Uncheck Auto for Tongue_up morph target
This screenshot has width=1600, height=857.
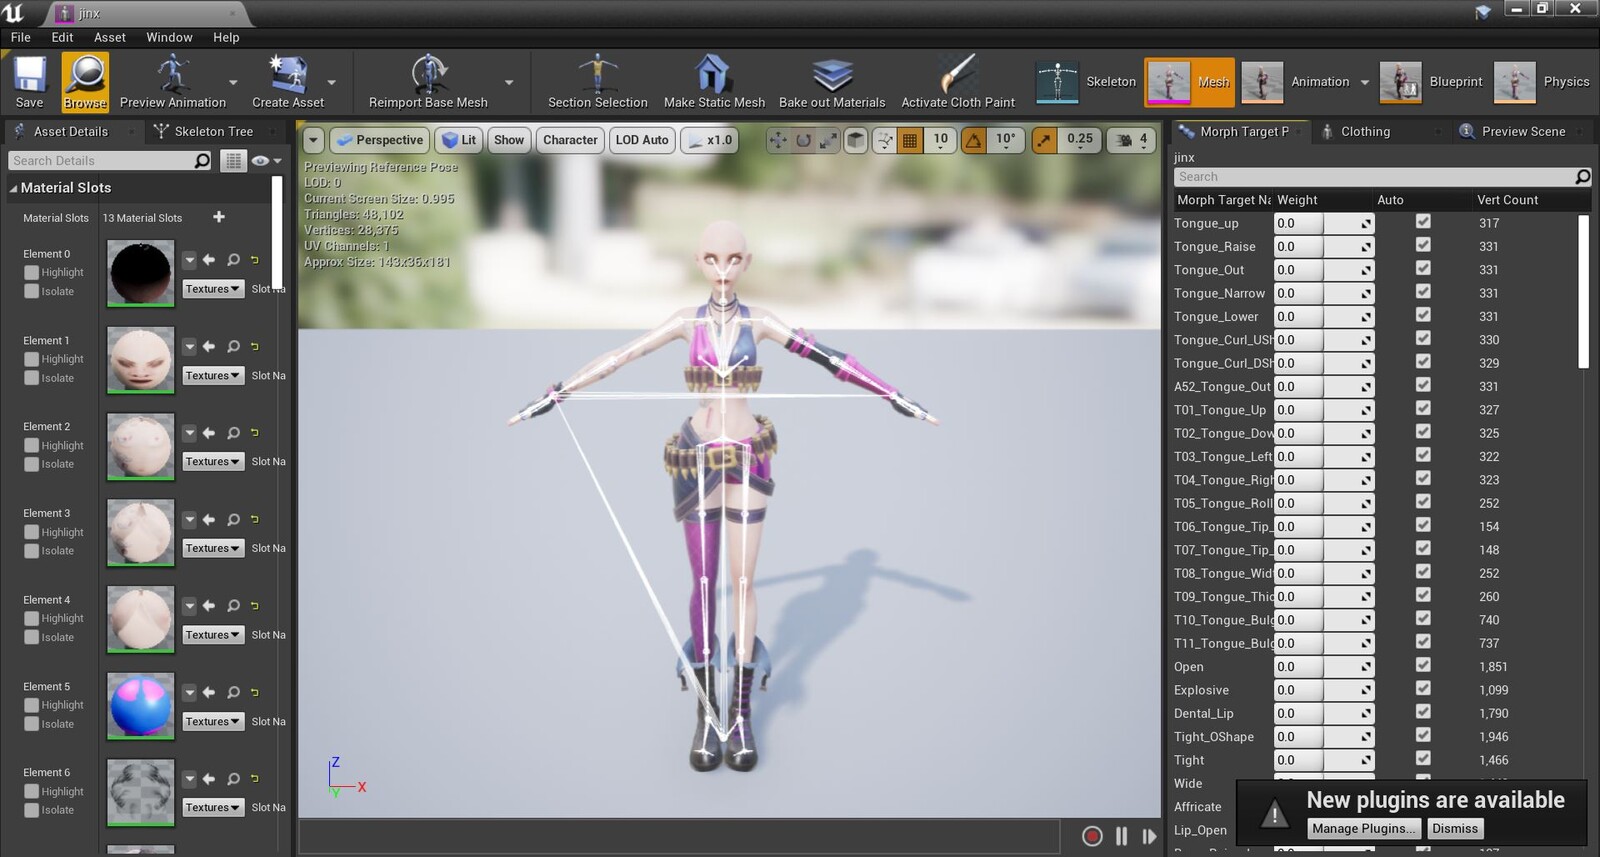pyautogui.click(x=1423, y=222)
